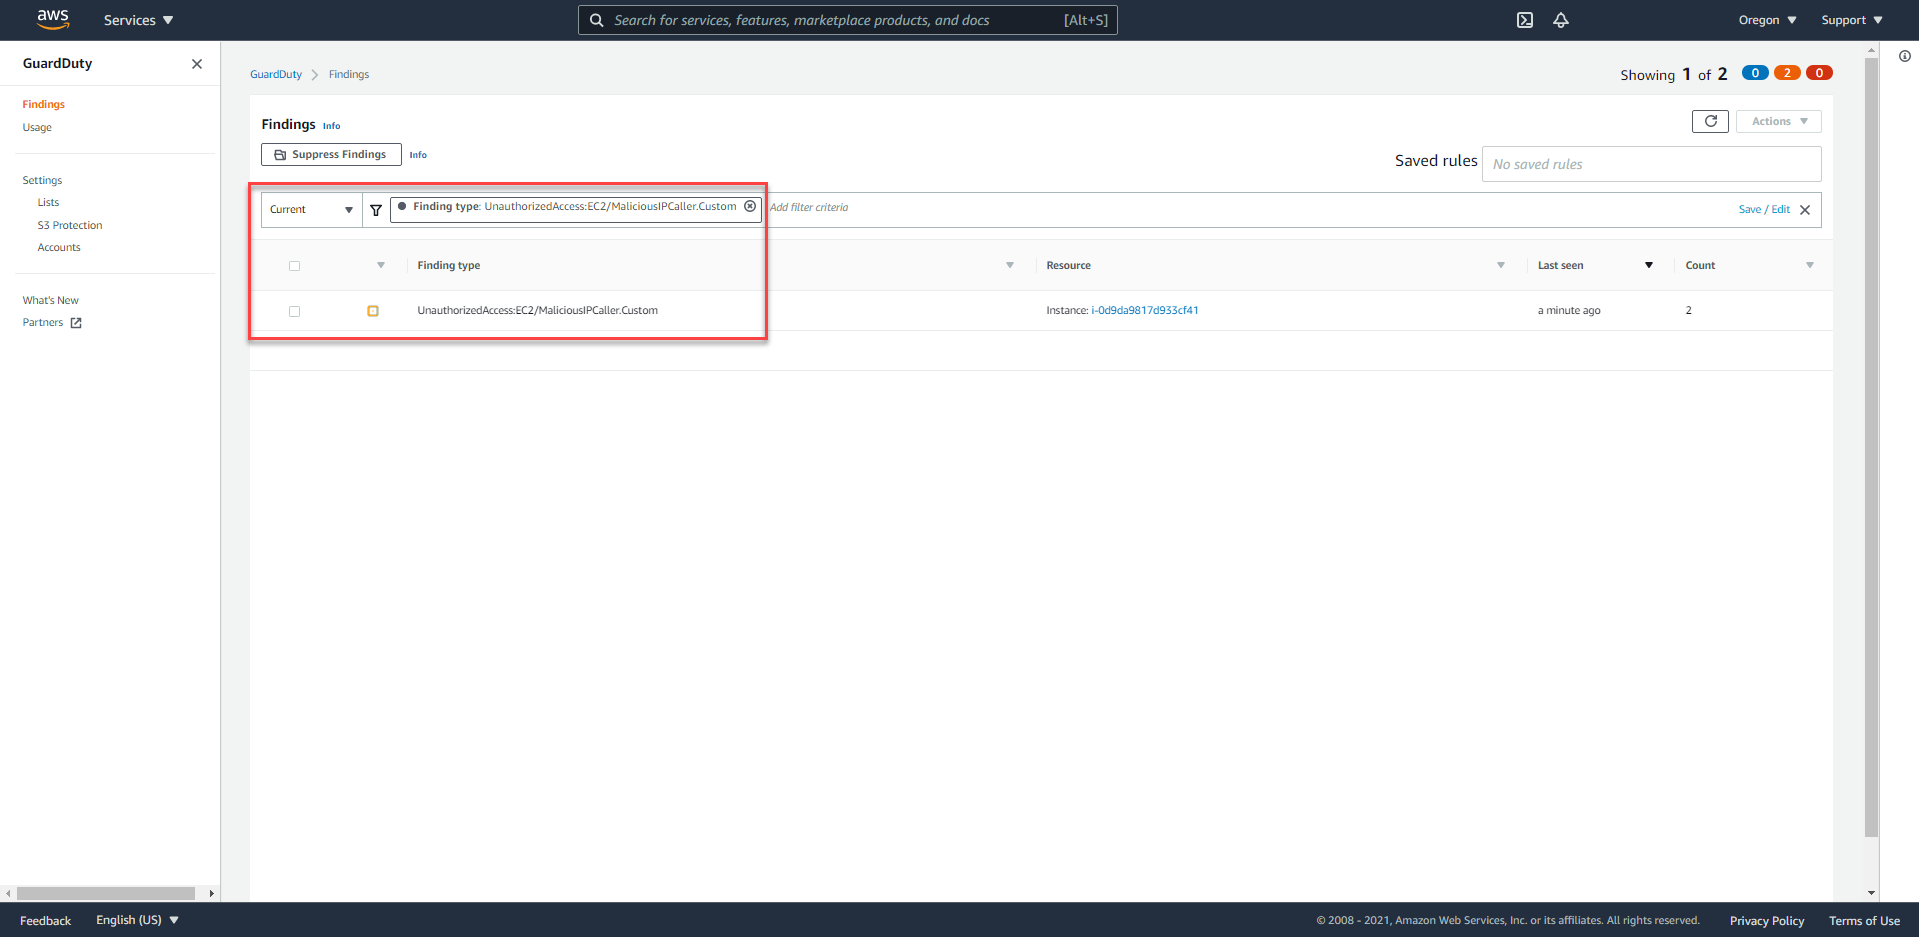
Task: Click the search magnifier icon
Action: 596,20
